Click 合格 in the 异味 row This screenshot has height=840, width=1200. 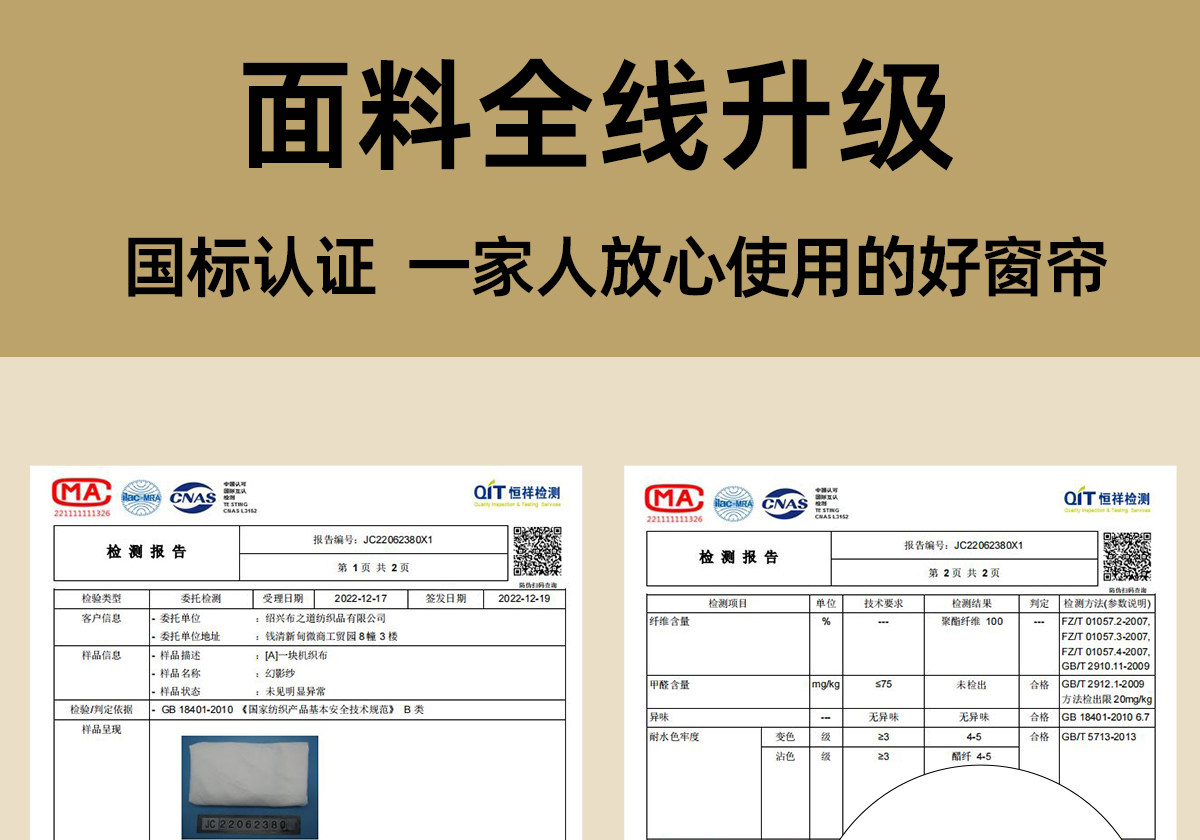pos(1039,718)
